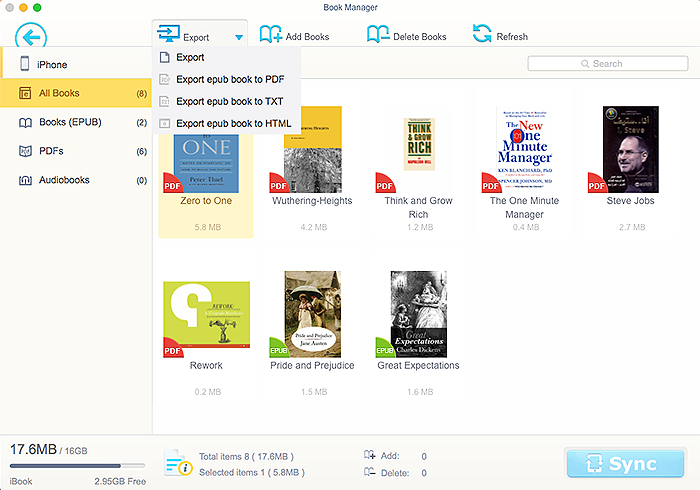Click the PDFs sidebar icon
The image size is (700, 490).
tap(25, 151)
